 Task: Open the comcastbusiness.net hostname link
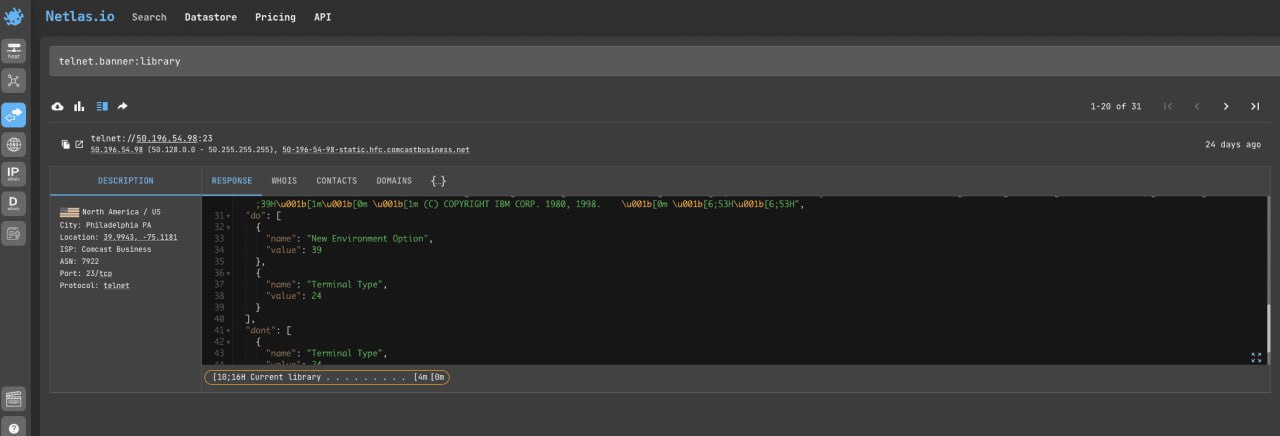376,150
